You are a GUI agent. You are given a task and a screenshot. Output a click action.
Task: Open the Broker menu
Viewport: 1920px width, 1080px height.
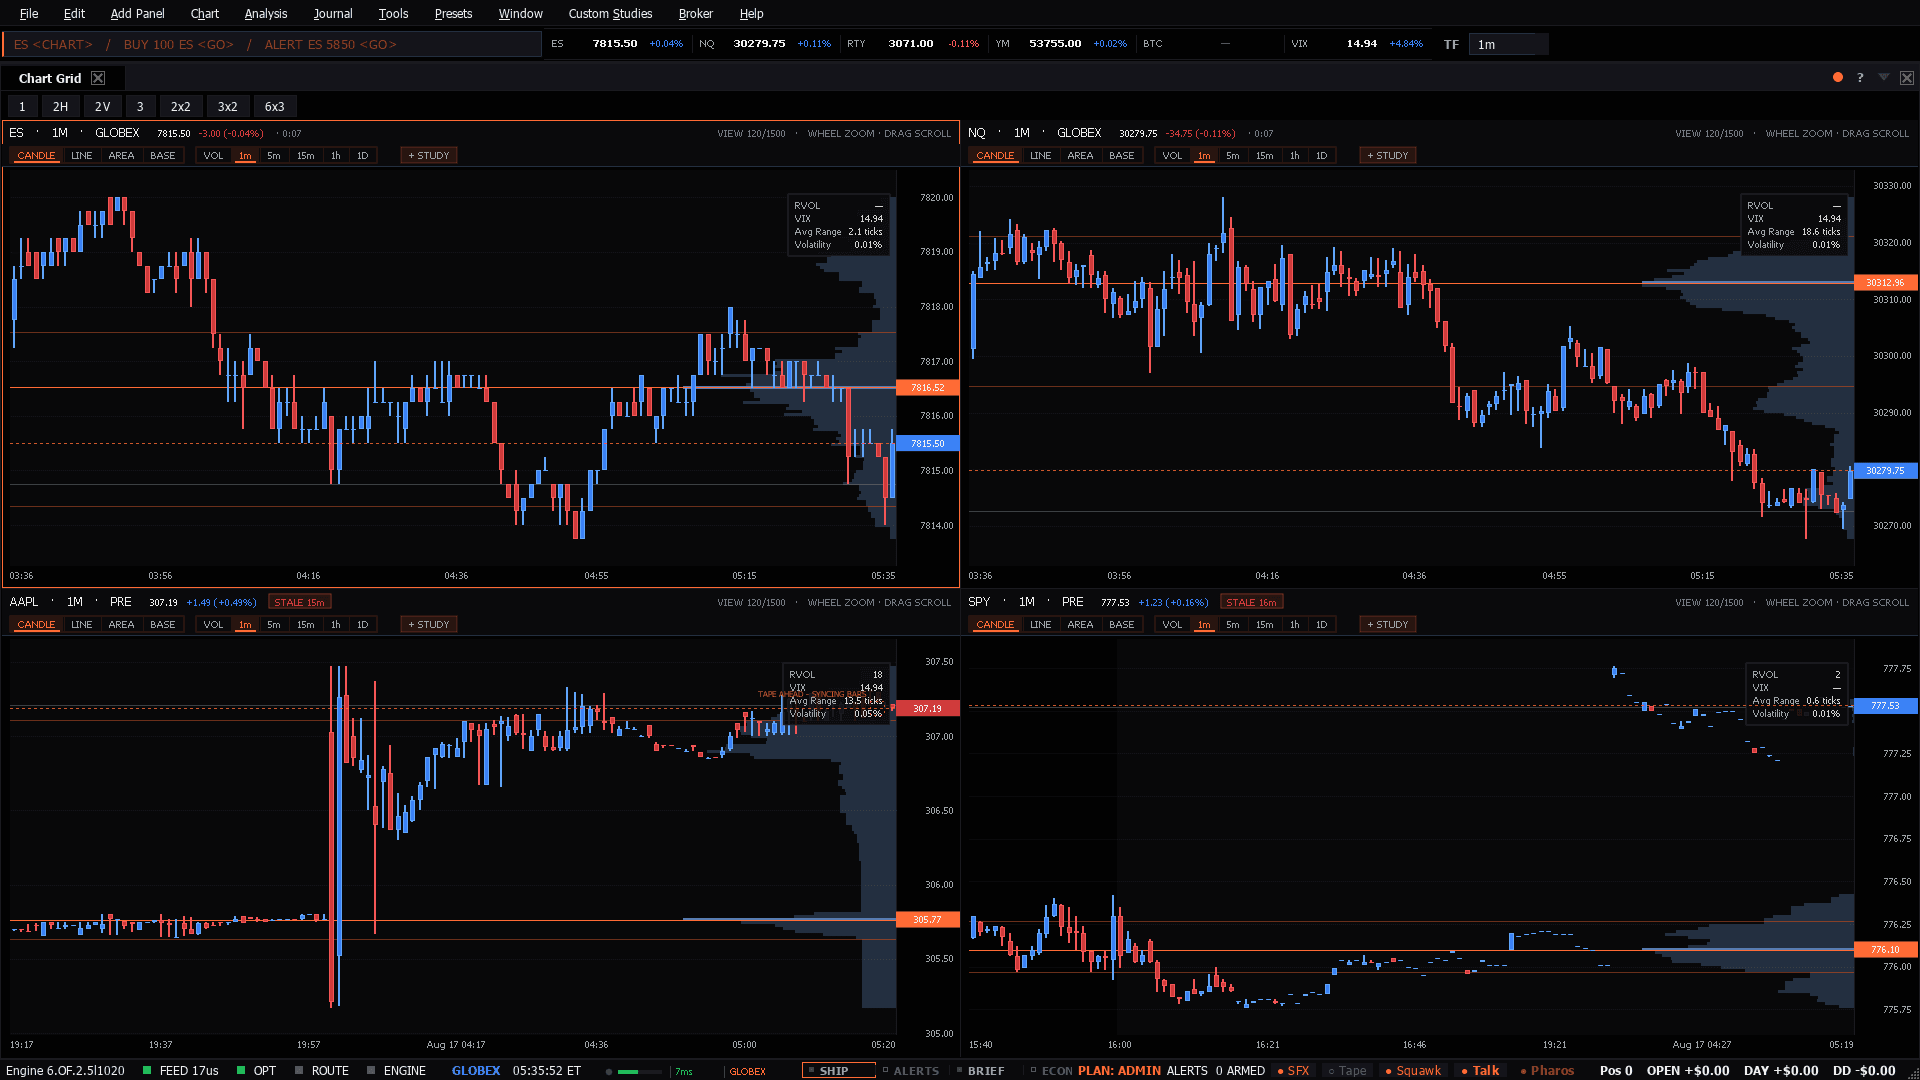[695, 13]
